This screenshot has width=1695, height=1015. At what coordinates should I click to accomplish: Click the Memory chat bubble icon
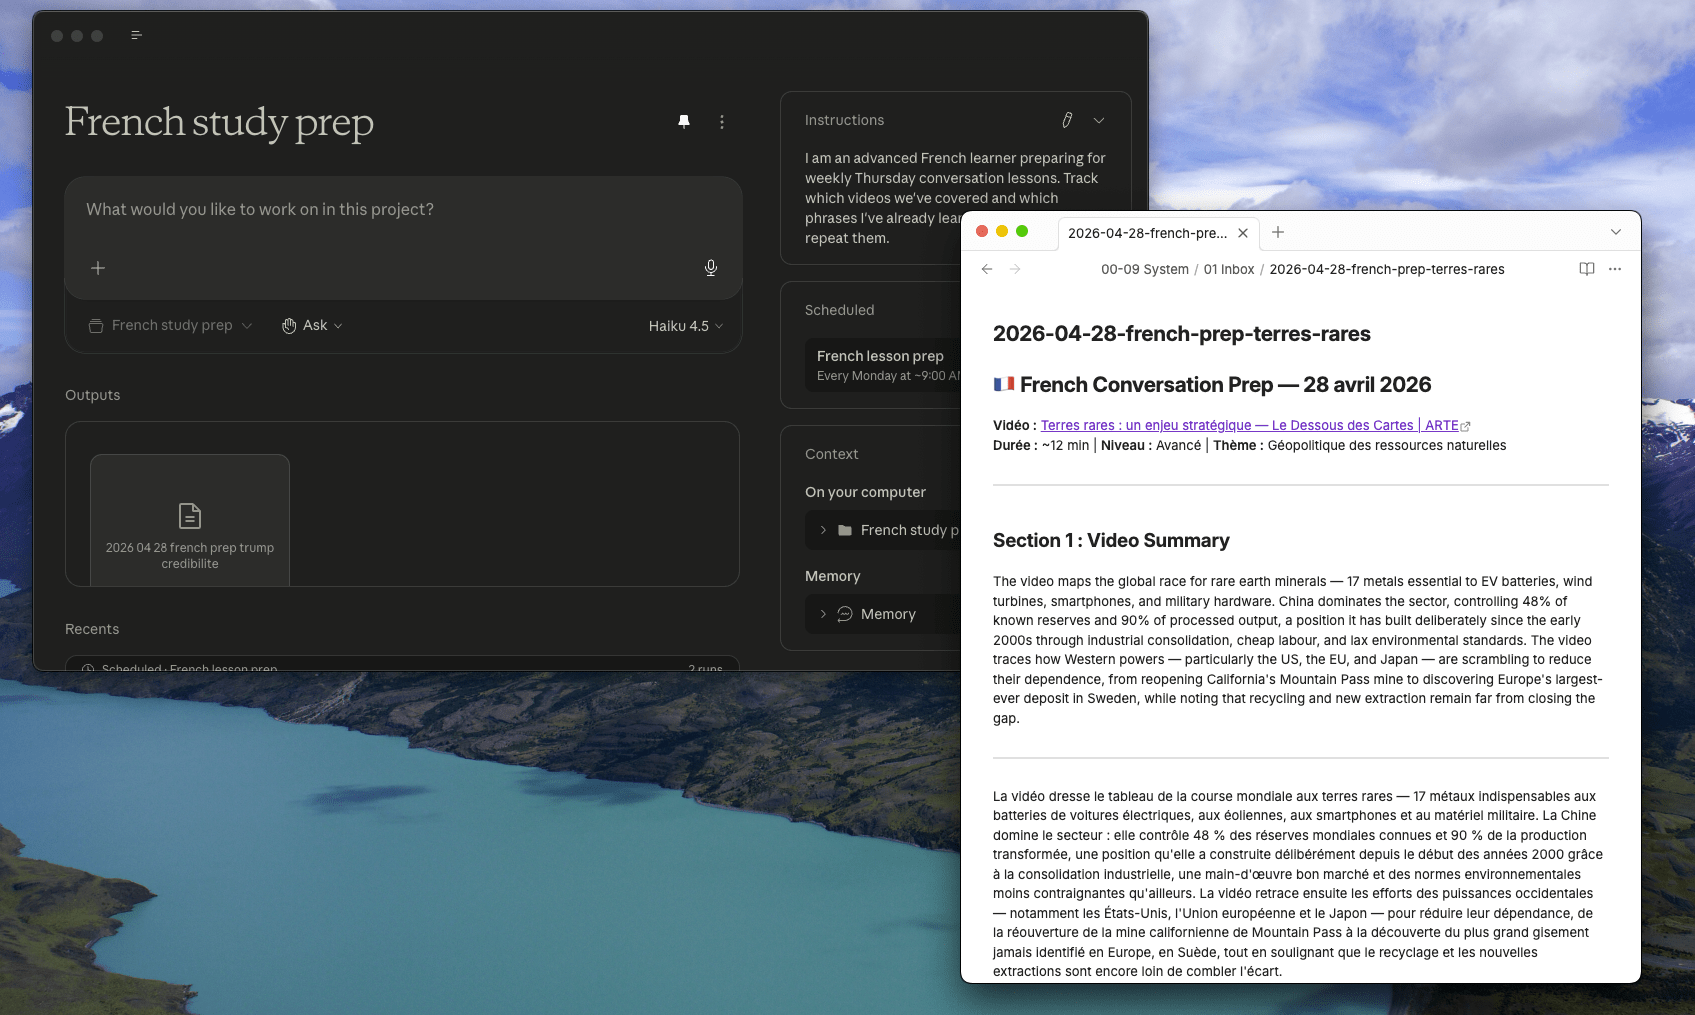point(845,614)
